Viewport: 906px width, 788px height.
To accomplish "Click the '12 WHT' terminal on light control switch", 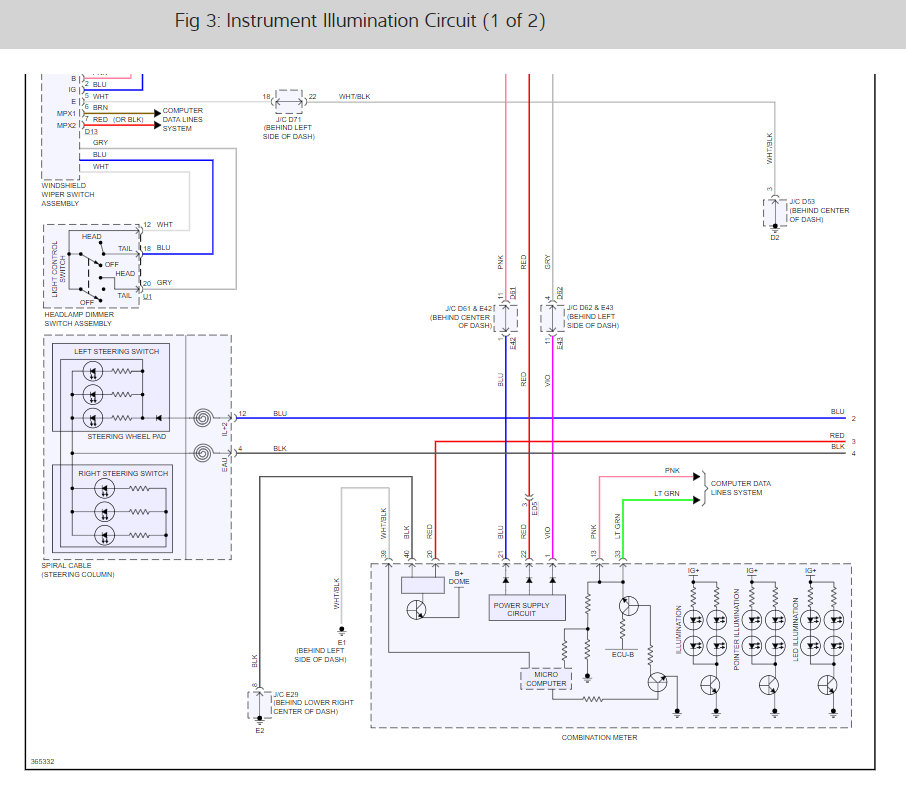I will coord(158,224).
